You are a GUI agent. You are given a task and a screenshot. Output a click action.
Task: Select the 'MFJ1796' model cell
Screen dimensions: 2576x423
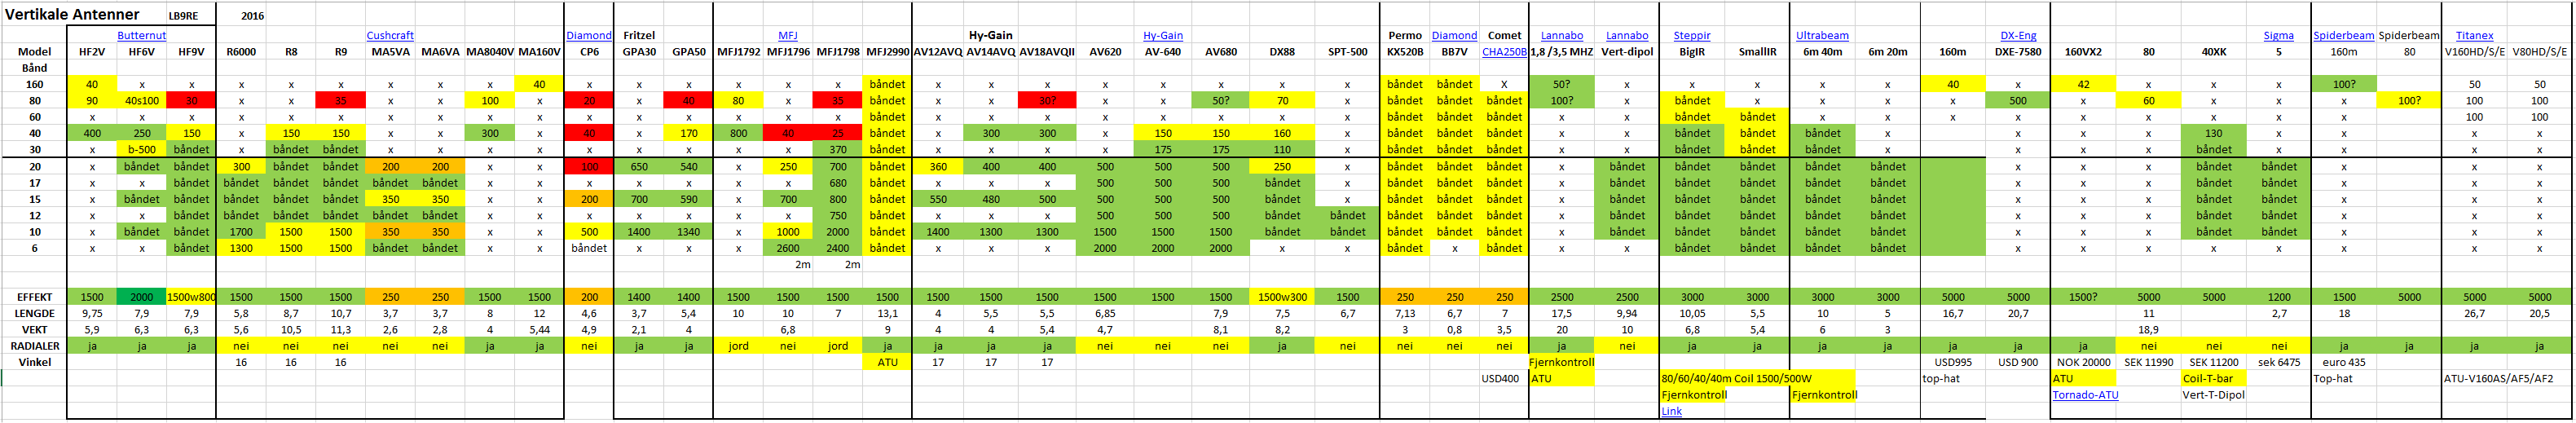point(788,52)
